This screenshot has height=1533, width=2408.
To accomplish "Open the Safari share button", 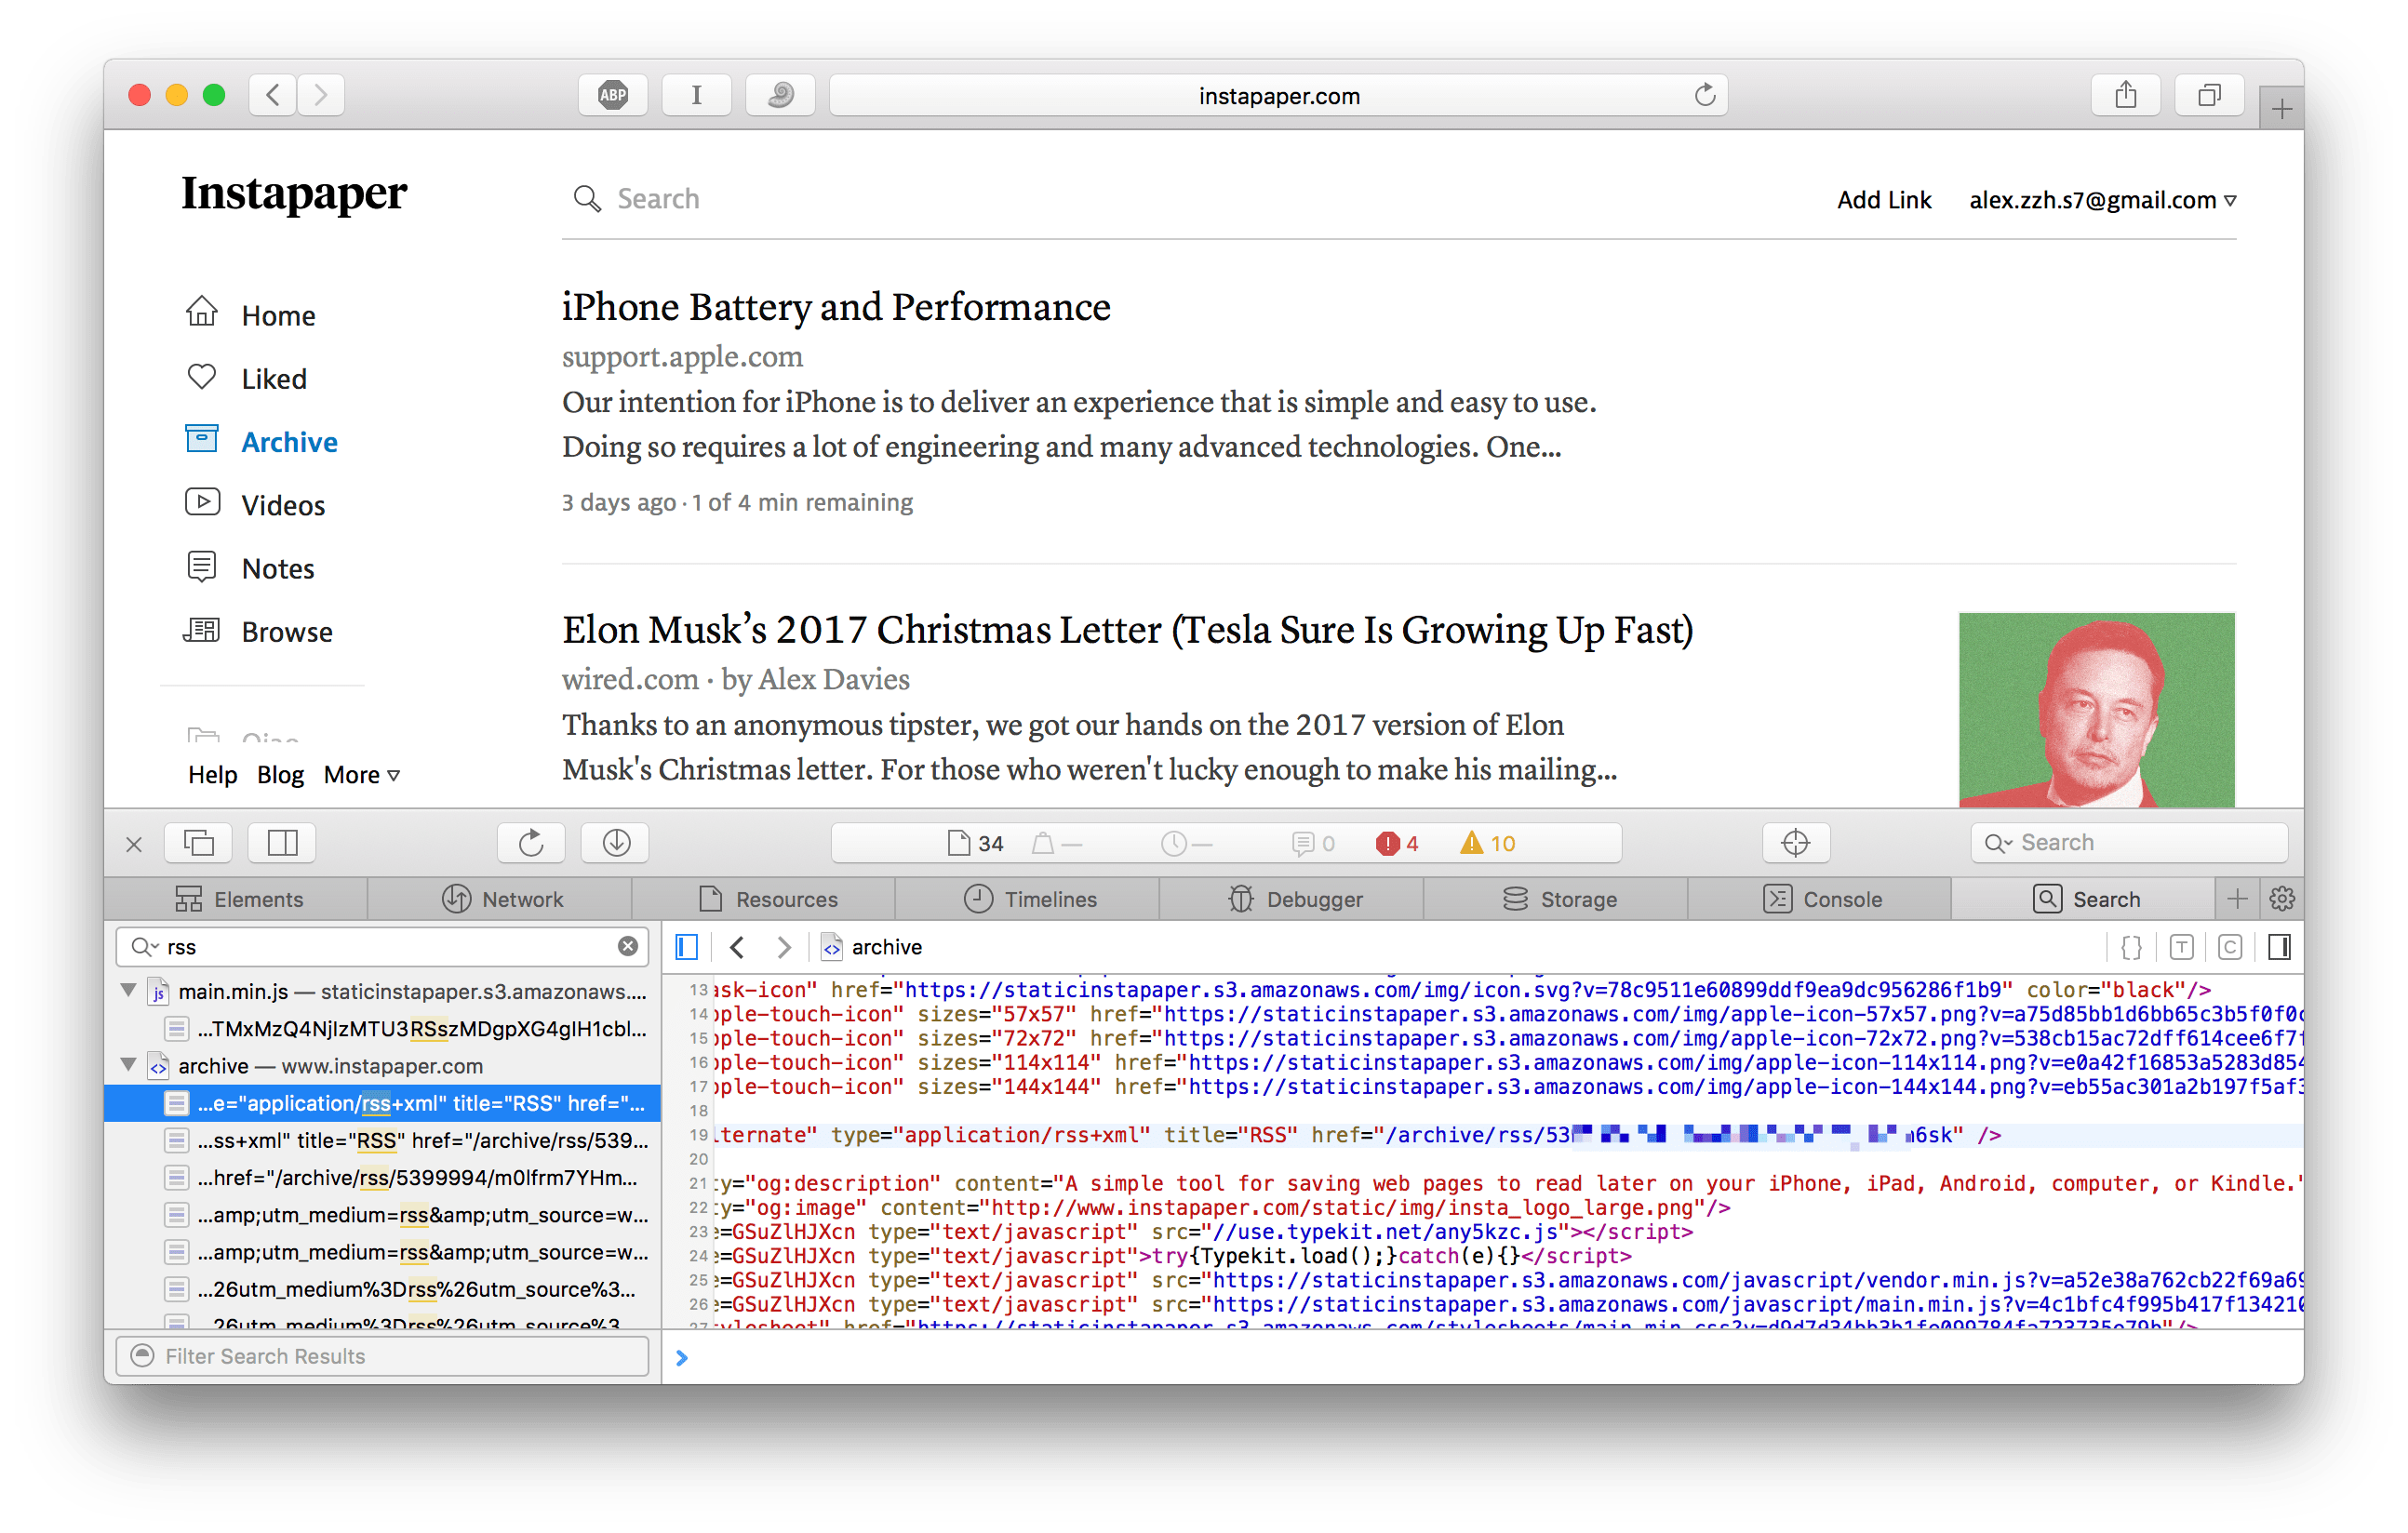I will tap(2125, 95).
